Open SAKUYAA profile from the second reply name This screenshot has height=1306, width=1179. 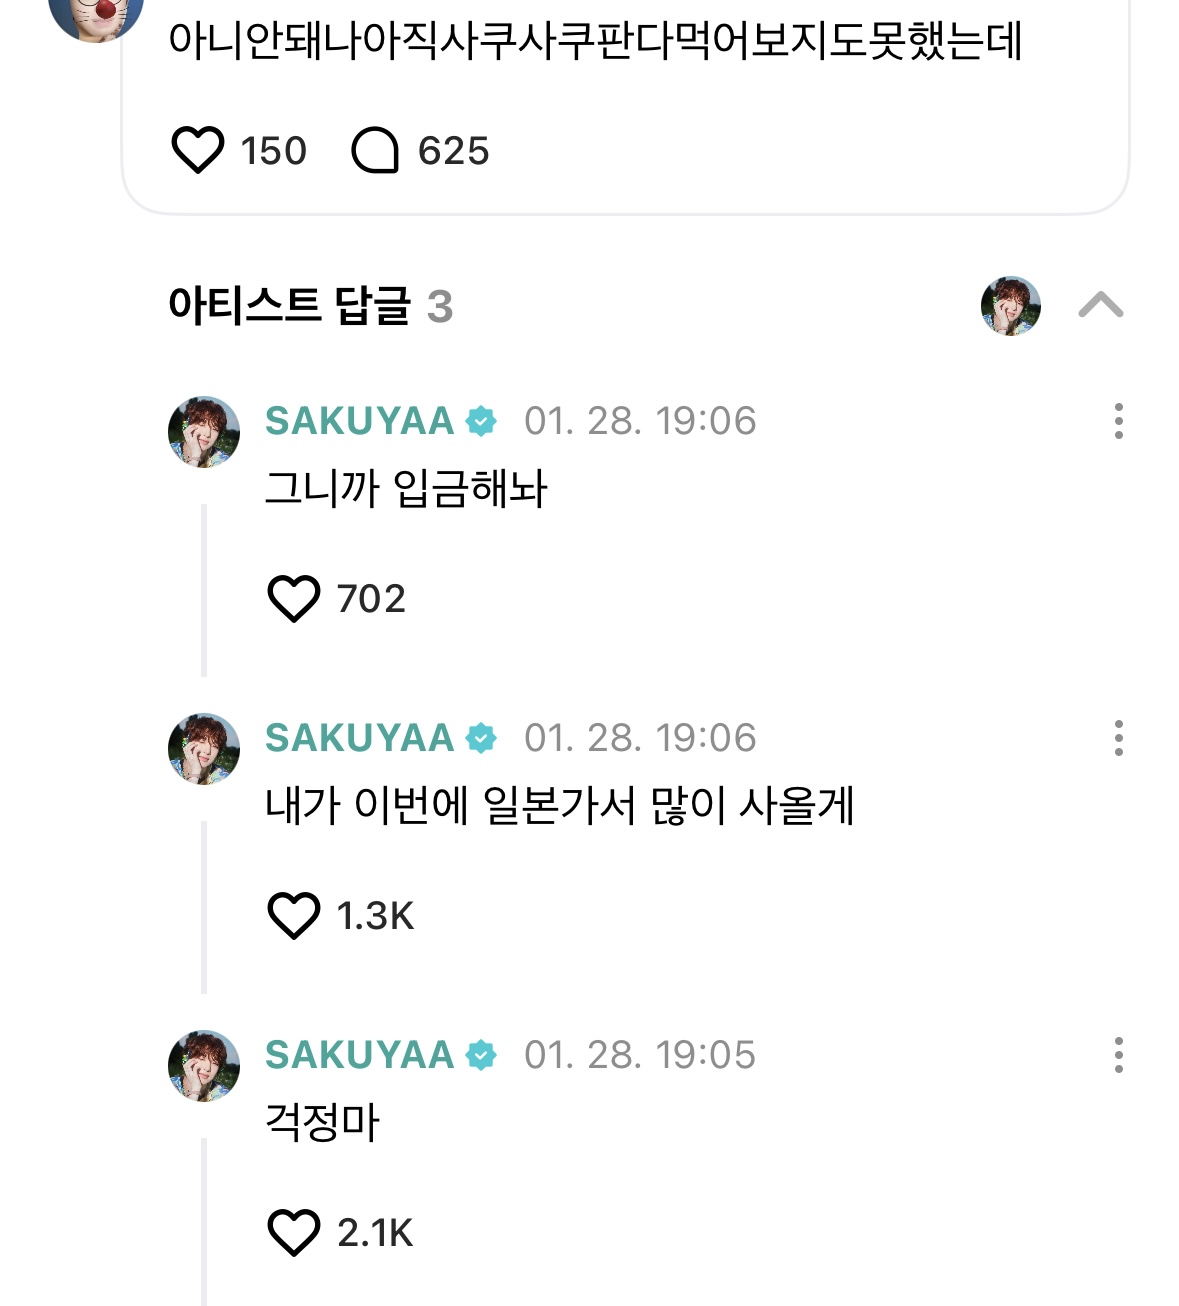359,738
